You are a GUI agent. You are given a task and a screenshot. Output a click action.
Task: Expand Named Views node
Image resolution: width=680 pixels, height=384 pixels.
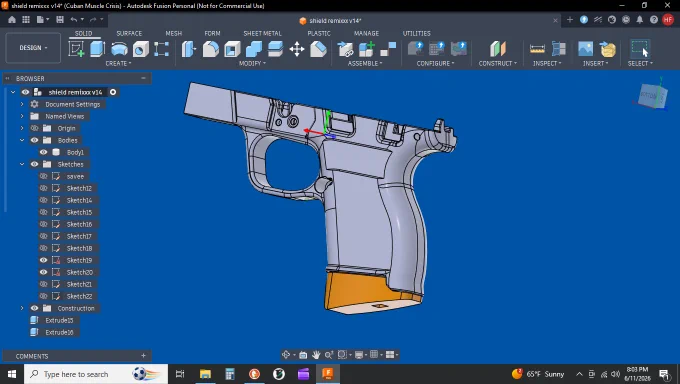[22, 116]
